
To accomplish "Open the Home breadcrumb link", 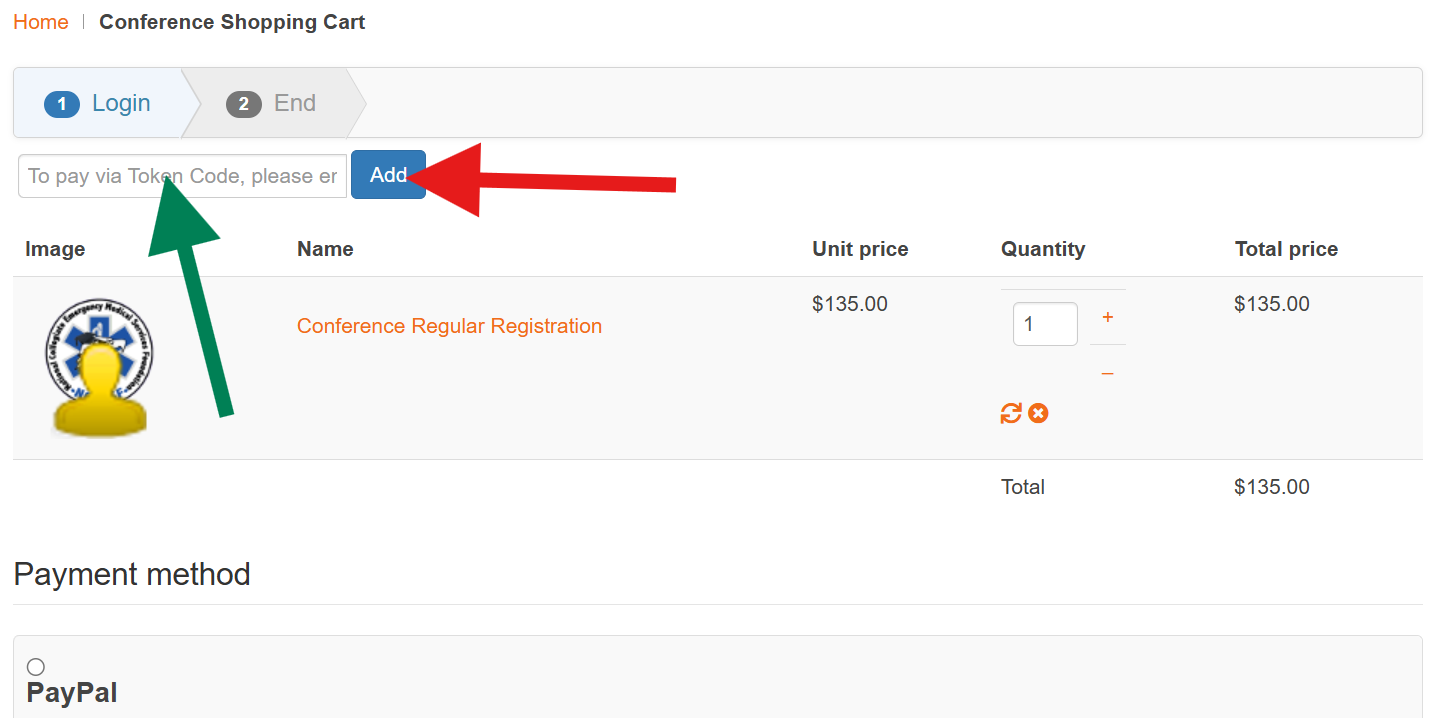I will [x=40, y=21].
